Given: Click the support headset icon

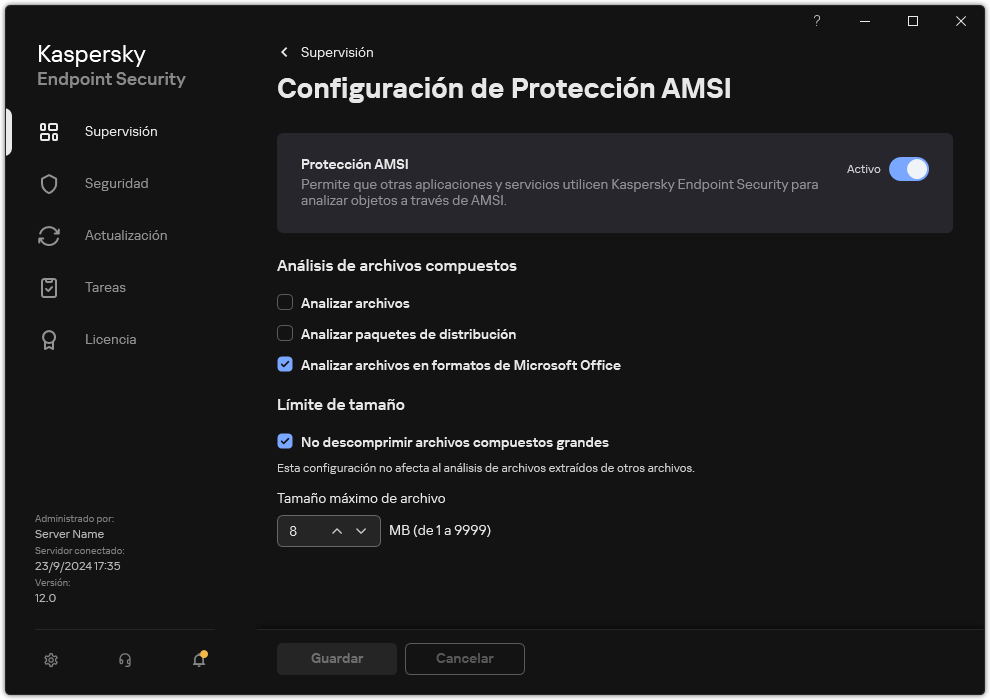Looking at the screenshot, I should (x=124, y=660).
